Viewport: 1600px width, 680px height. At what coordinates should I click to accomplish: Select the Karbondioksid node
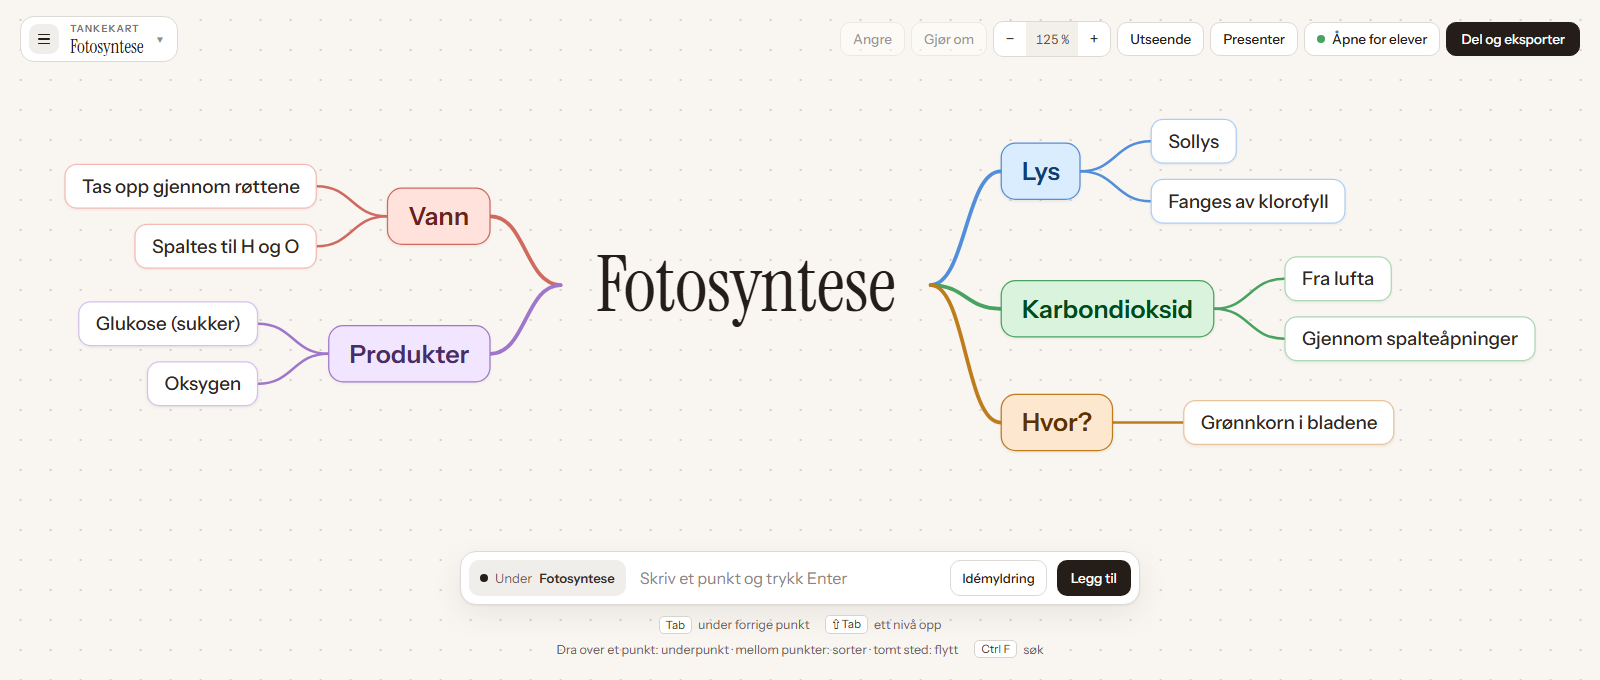point(1107,309)
